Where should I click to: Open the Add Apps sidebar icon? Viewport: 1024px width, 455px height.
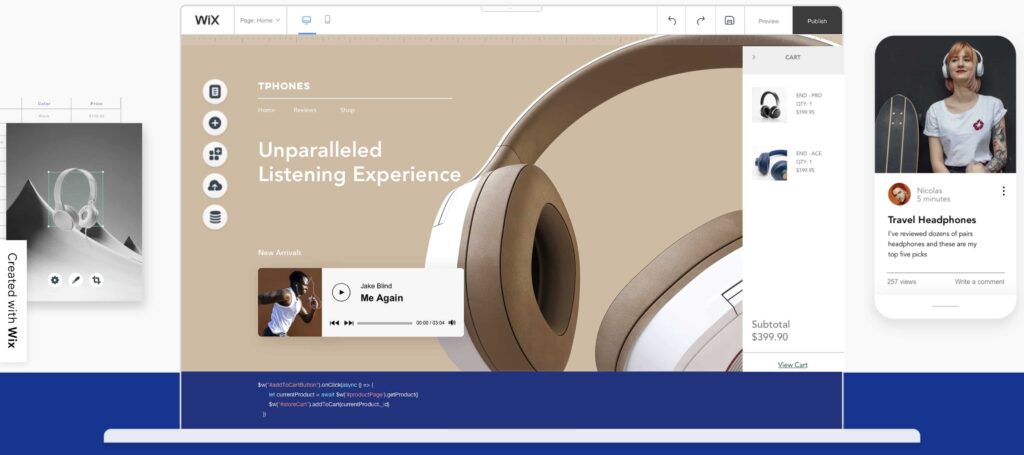[x=215, y=154]
